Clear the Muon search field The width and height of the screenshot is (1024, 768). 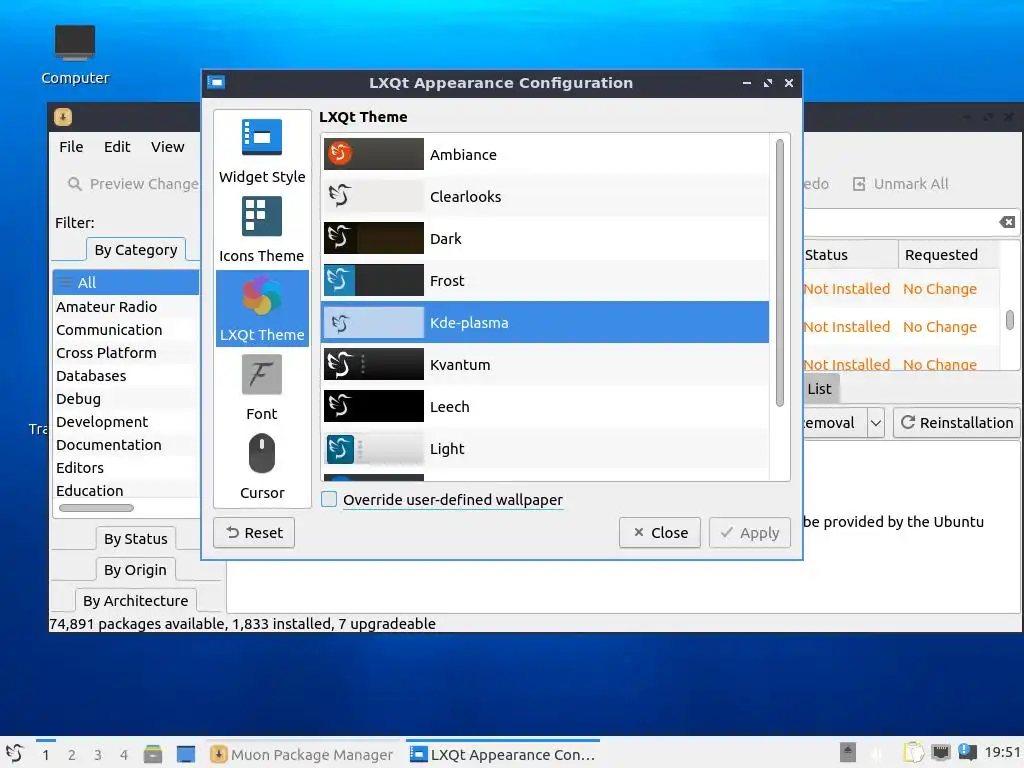tap(1007, 222)
